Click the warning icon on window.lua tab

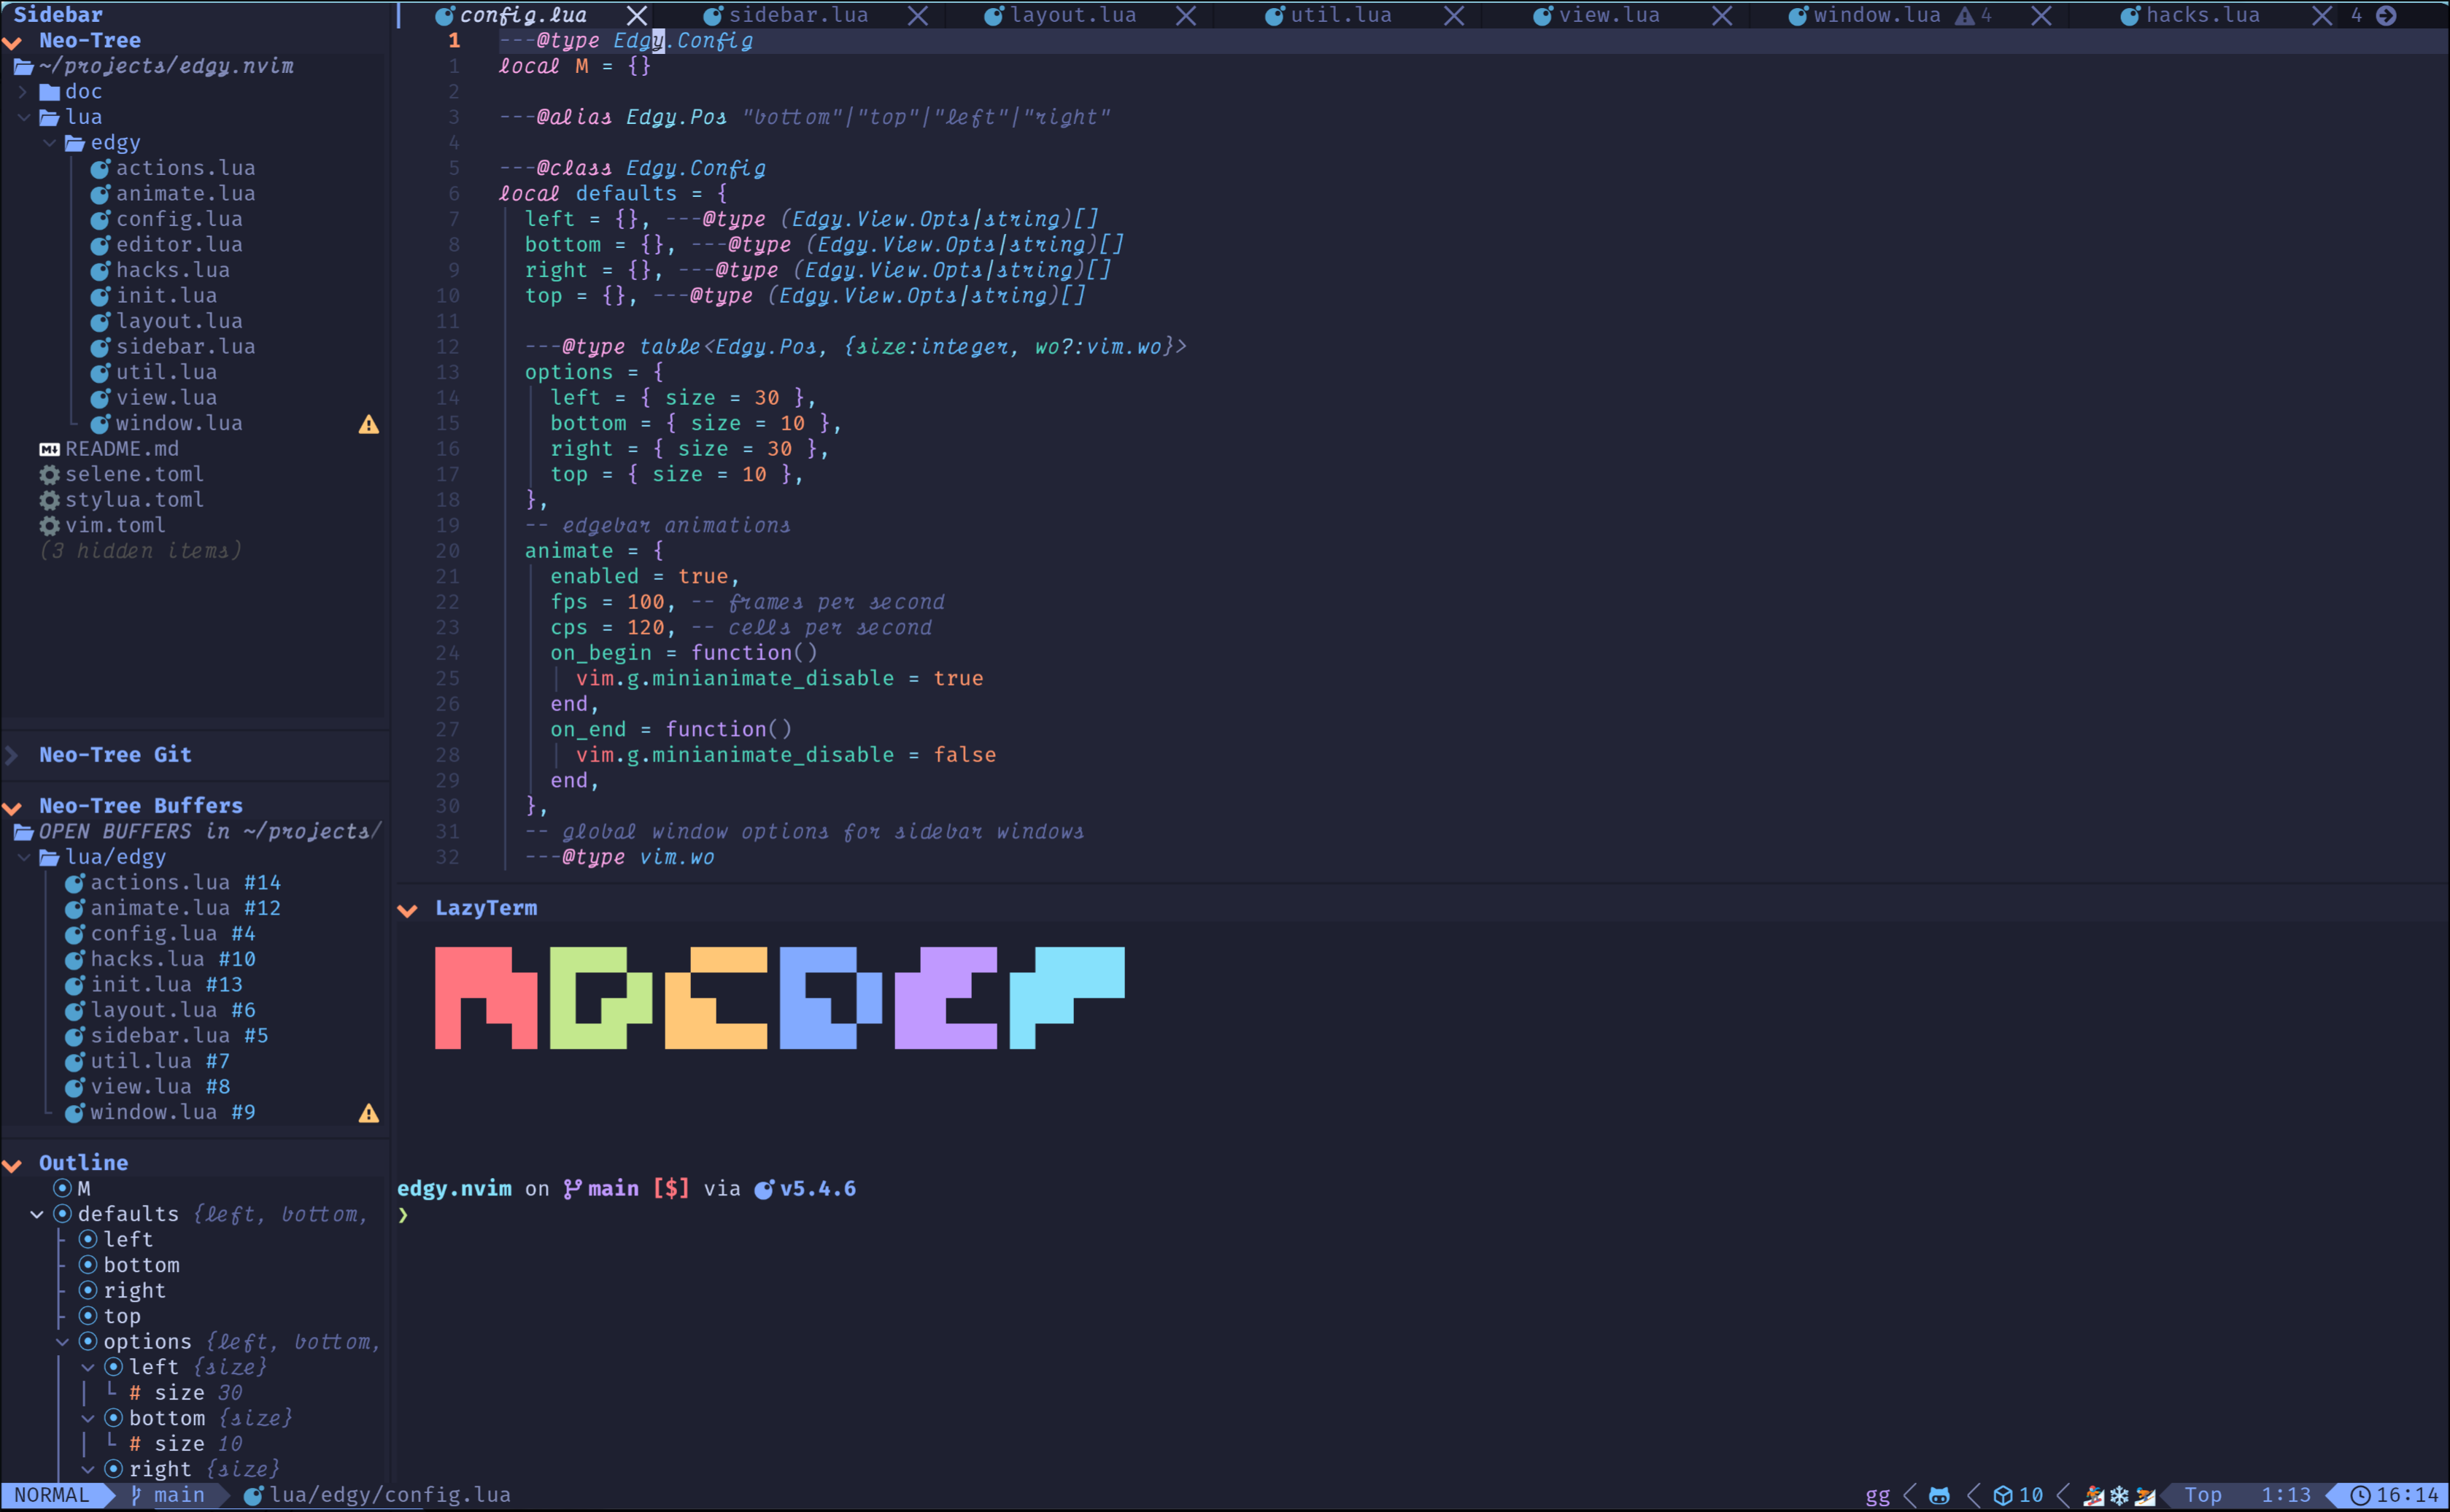tap(1965, 15)
